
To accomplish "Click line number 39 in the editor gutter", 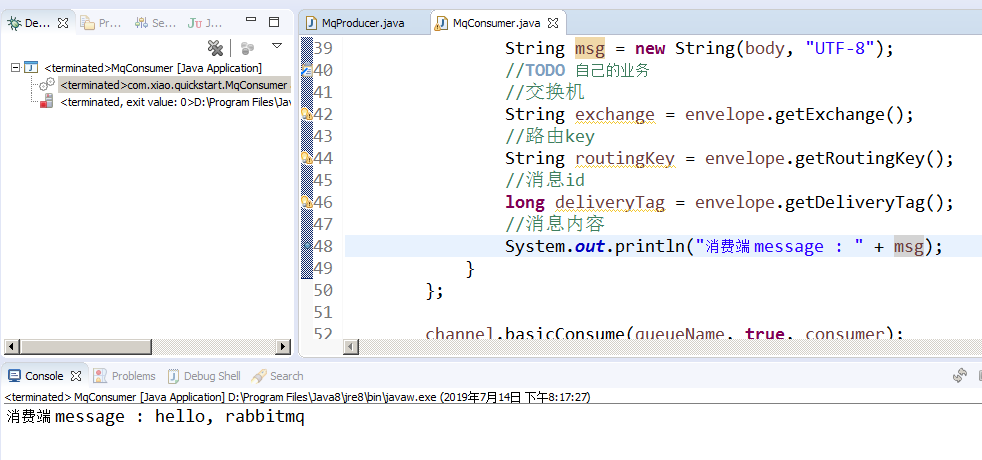I will 323,48.
